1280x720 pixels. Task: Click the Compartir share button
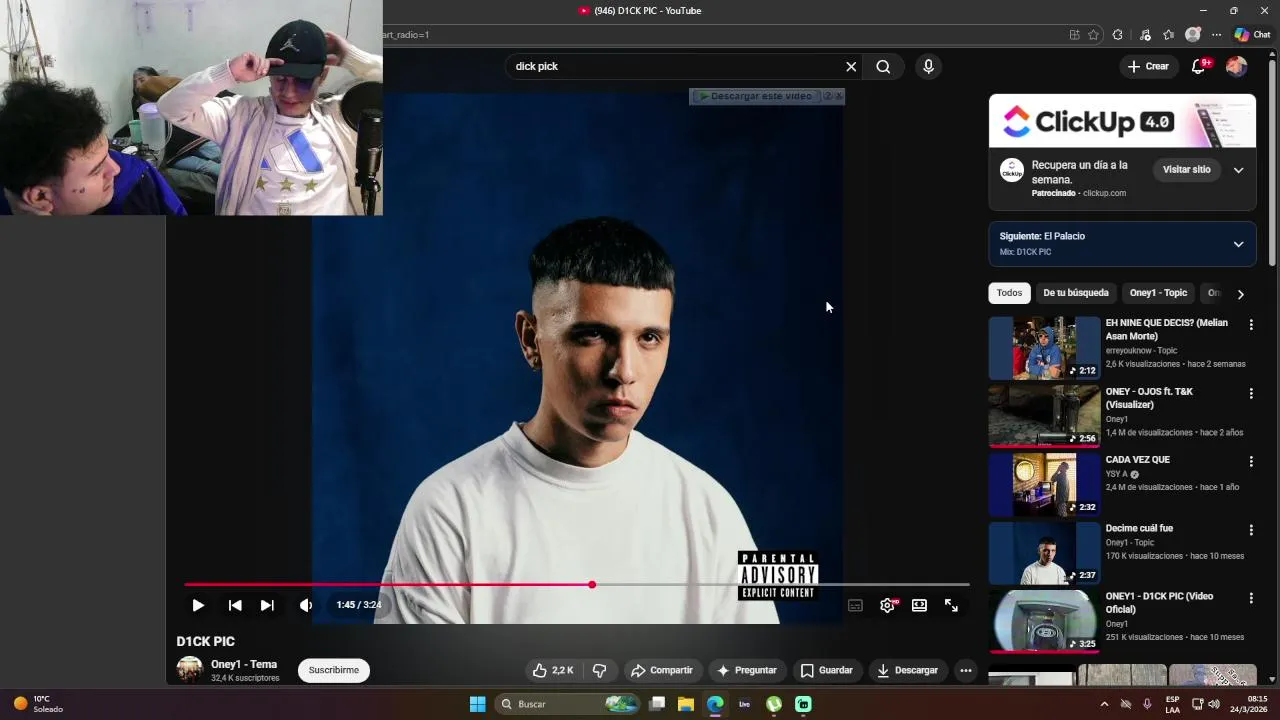(x=661, y=670)
